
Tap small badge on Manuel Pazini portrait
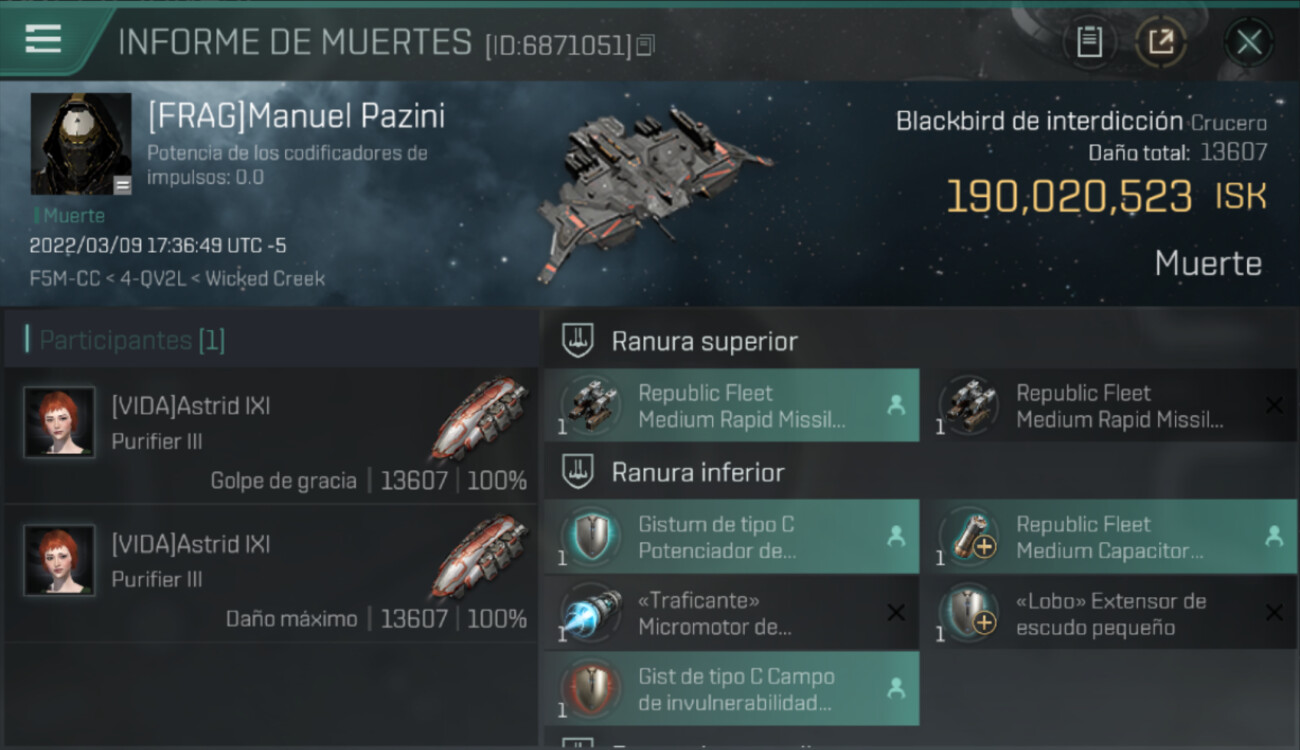click(x=122, y=185)
